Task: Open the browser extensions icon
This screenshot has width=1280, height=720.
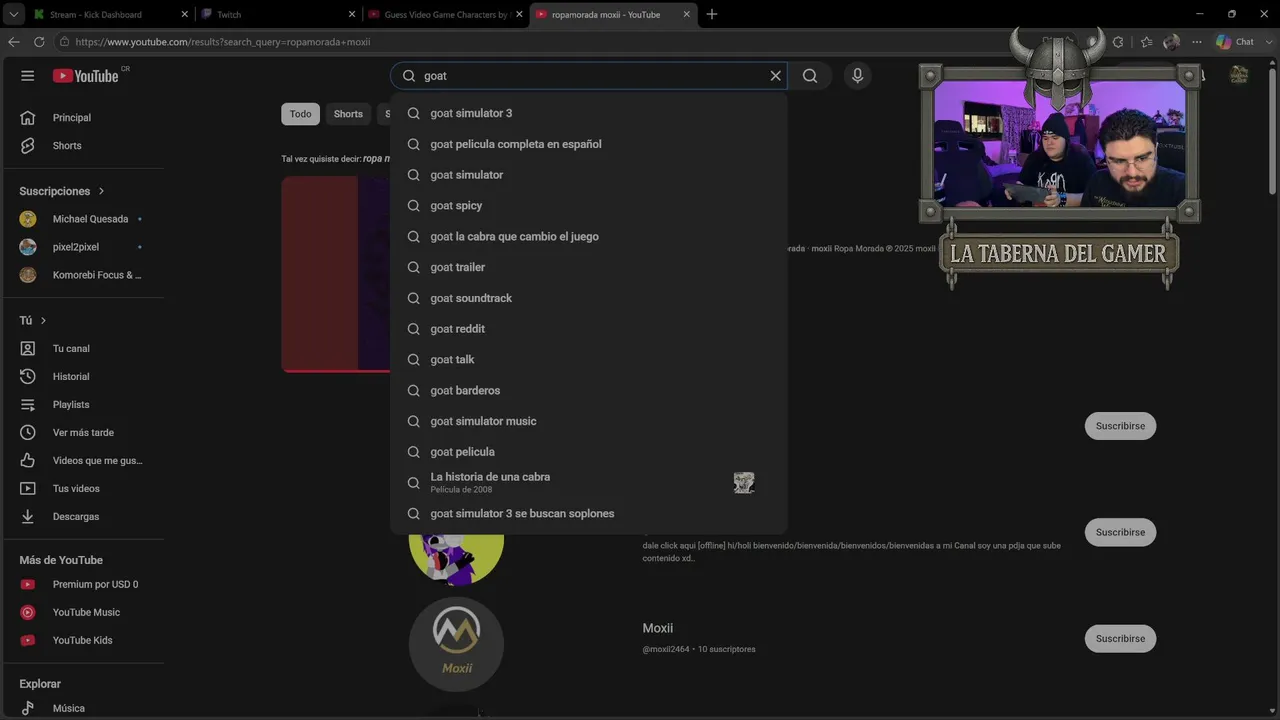Action: click(x=1118, y=42)
